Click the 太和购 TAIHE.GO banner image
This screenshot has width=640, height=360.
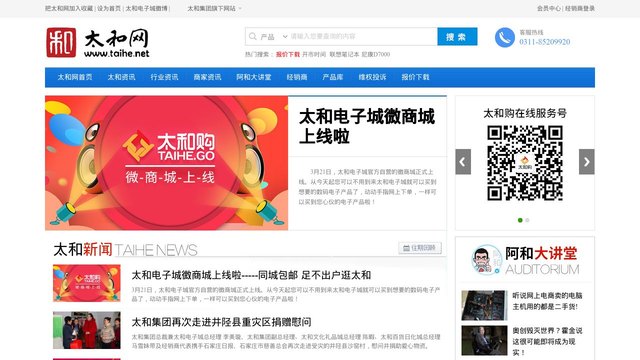(x=167, y=163)
